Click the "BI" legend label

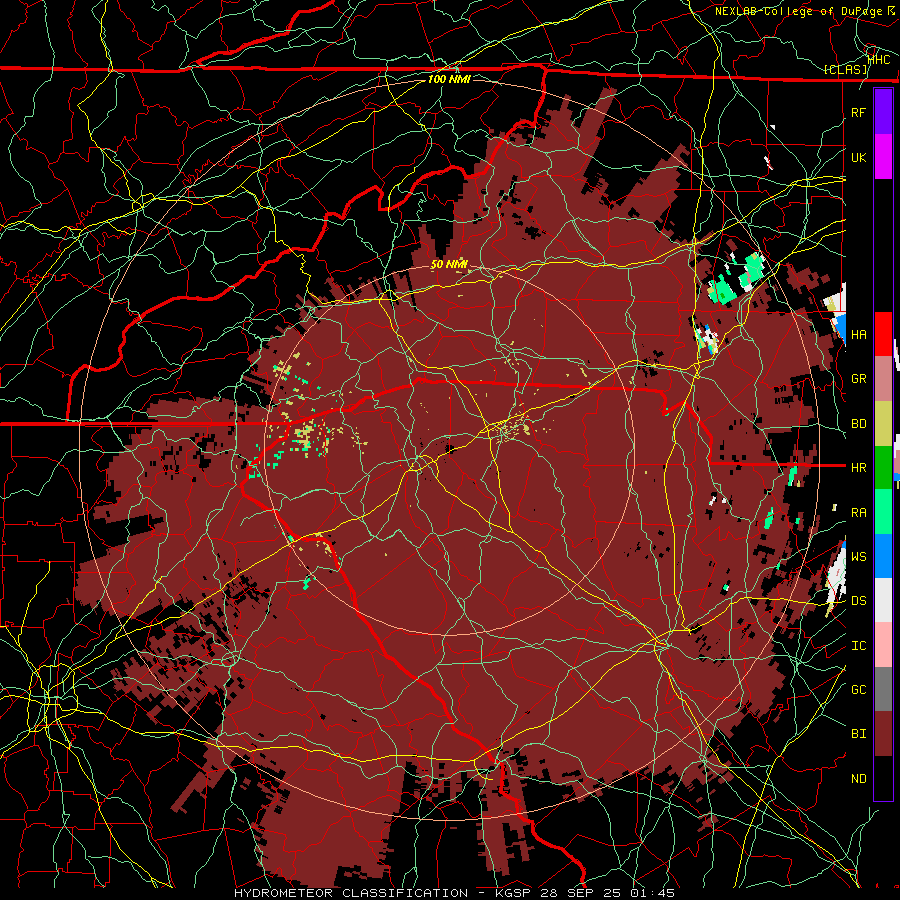pos(858,734)
